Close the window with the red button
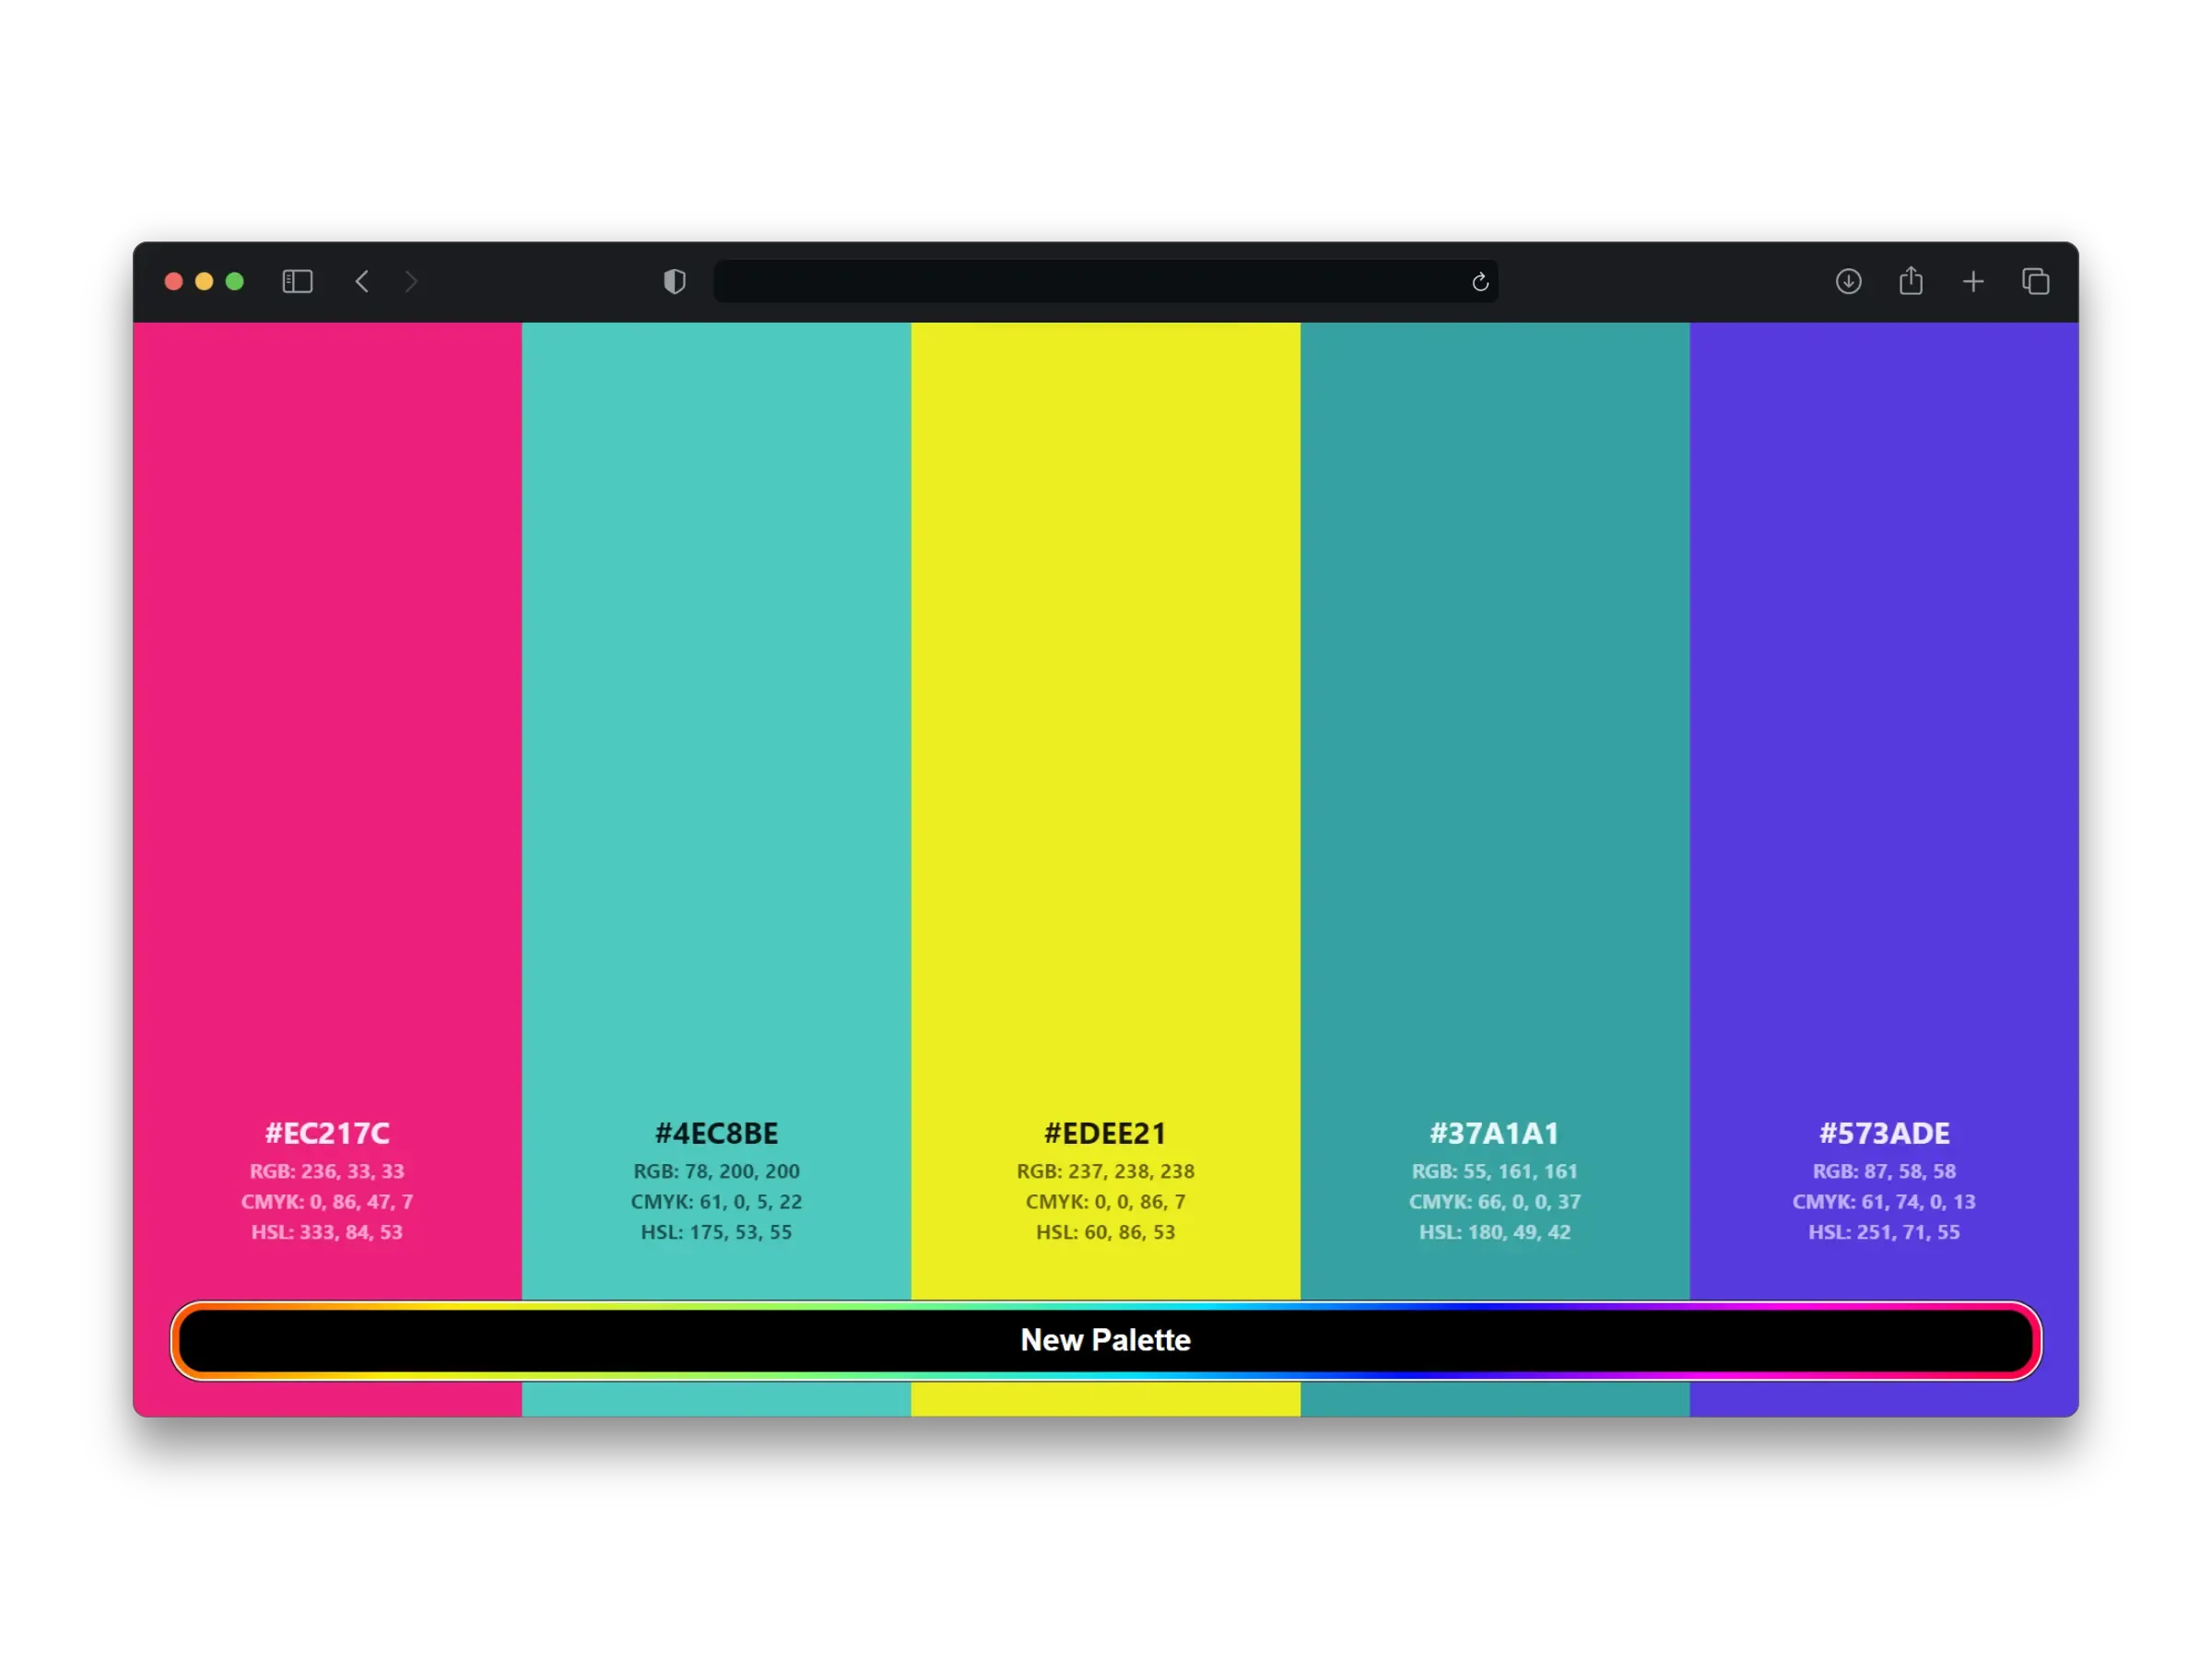The image size is (2212, 1659). (x=173, y=282)
